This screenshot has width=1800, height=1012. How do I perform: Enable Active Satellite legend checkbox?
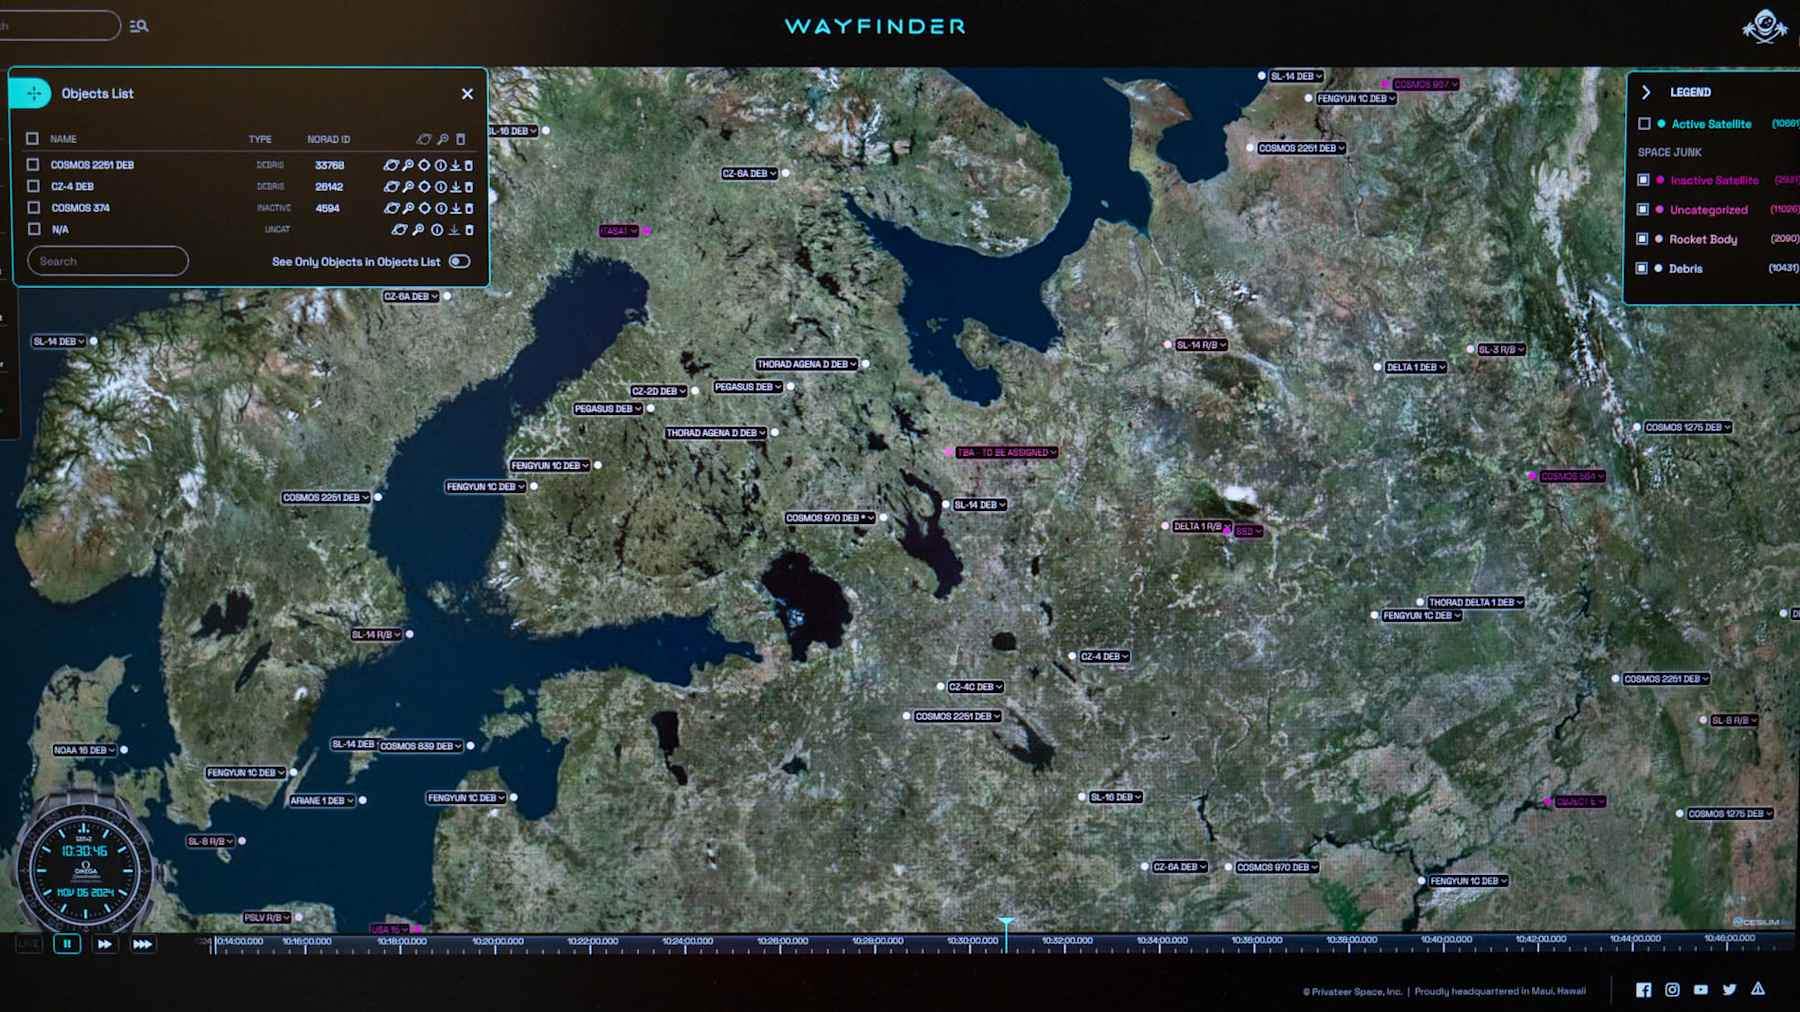pos(1644,124)
